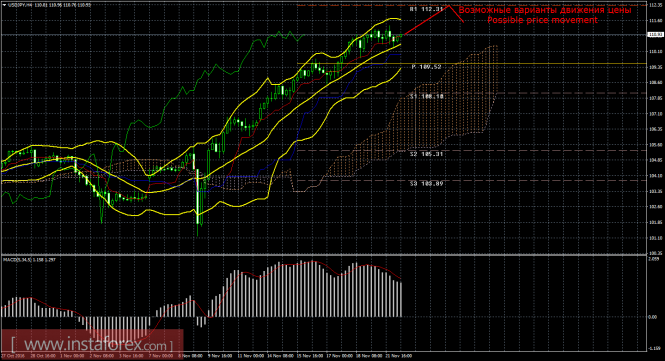Click the dropdown triangle beside USDJPY,H4 title
The height and width of the screenshot is (361, 665).
click(4, 5)
